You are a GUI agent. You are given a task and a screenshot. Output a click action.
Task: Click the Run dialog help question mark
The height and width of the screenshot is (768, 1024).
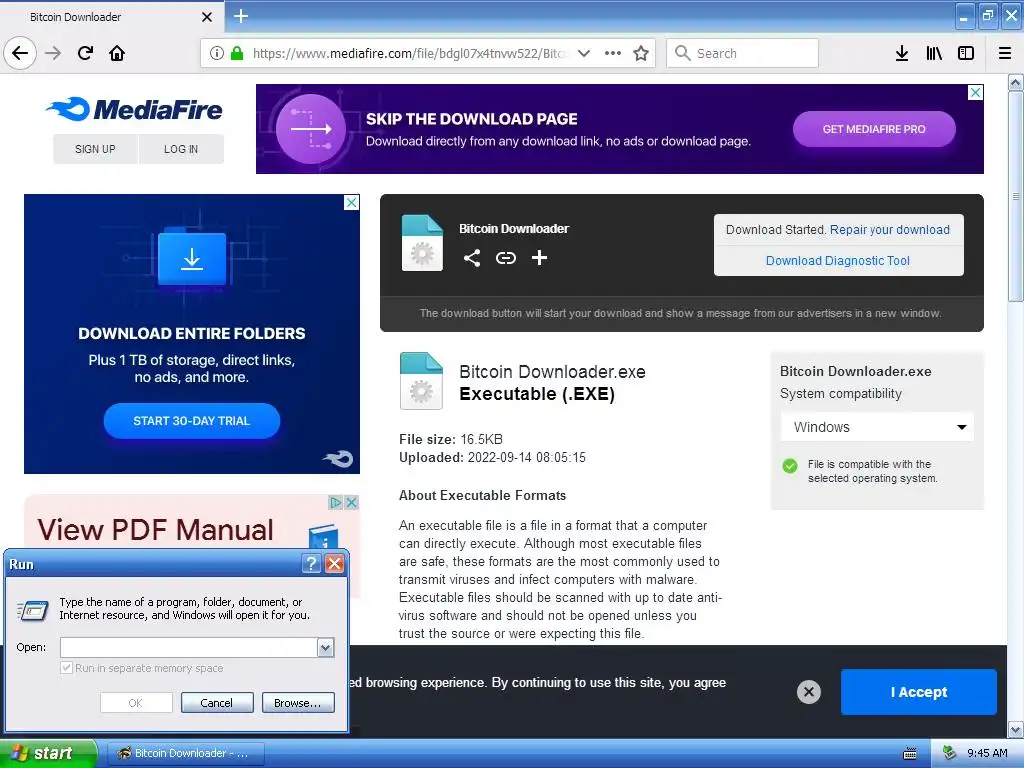[x=312, y=564]
